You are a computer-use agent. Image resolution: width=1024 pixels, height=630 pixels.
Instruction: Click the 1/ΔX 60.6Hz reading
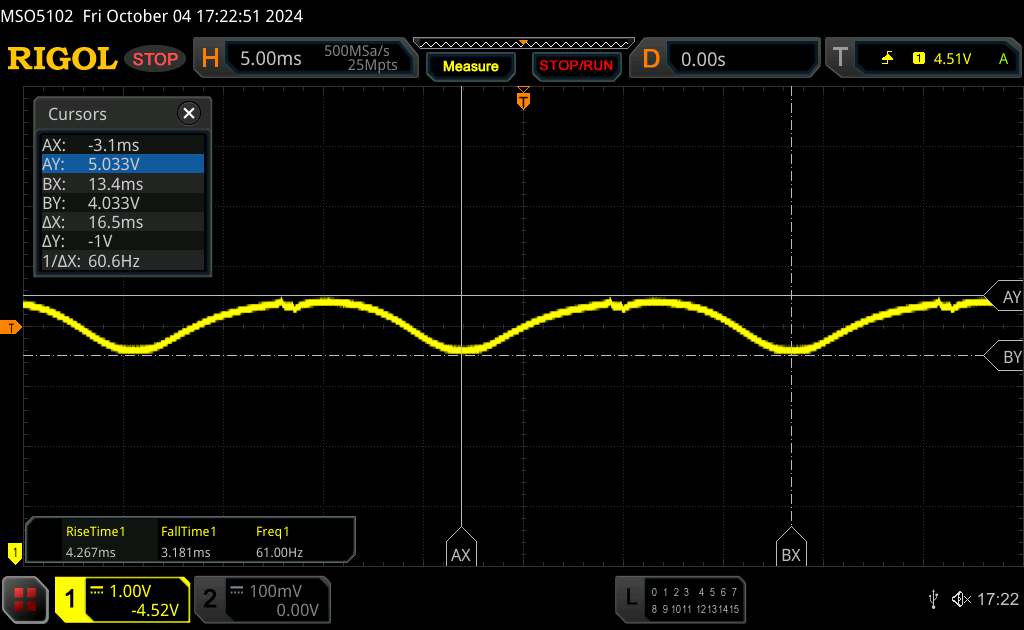[x=123, y=260]
